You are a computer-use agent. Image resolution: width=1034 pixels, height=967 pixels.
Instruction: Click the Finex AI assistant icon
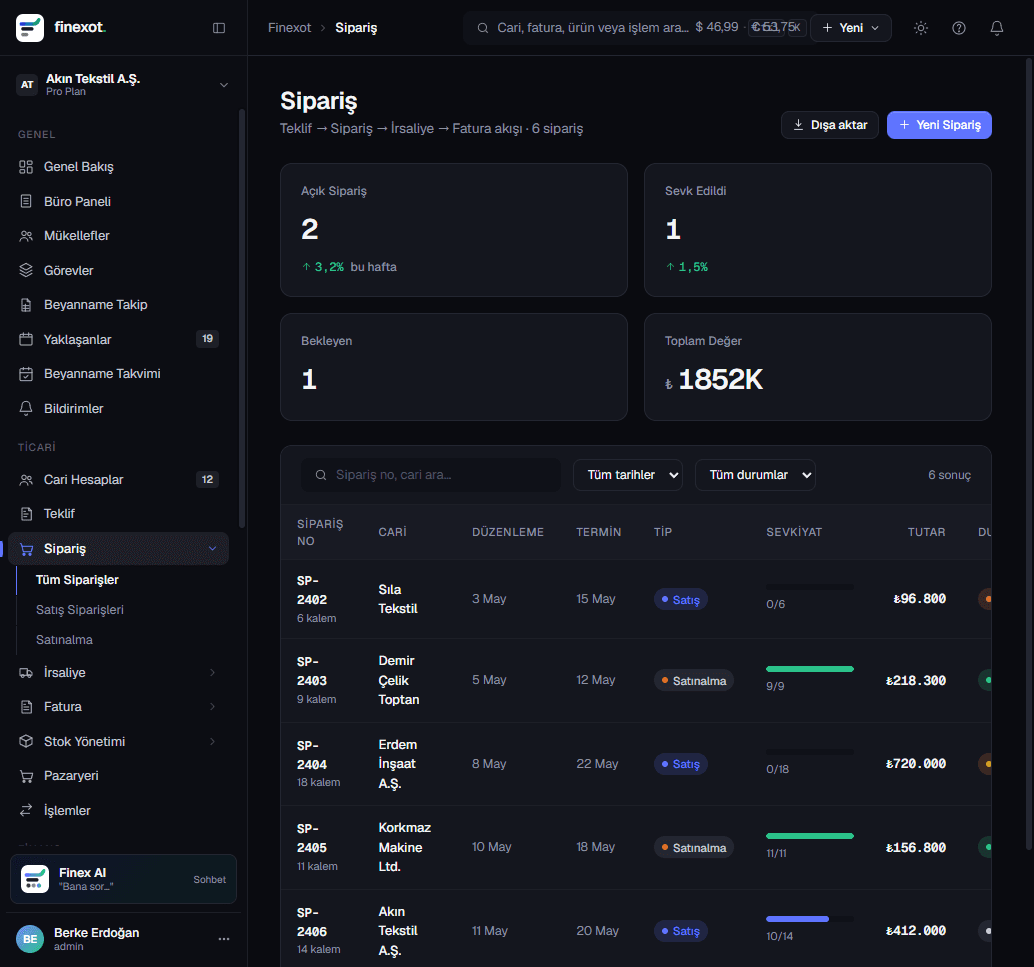(x=35, y=879)
